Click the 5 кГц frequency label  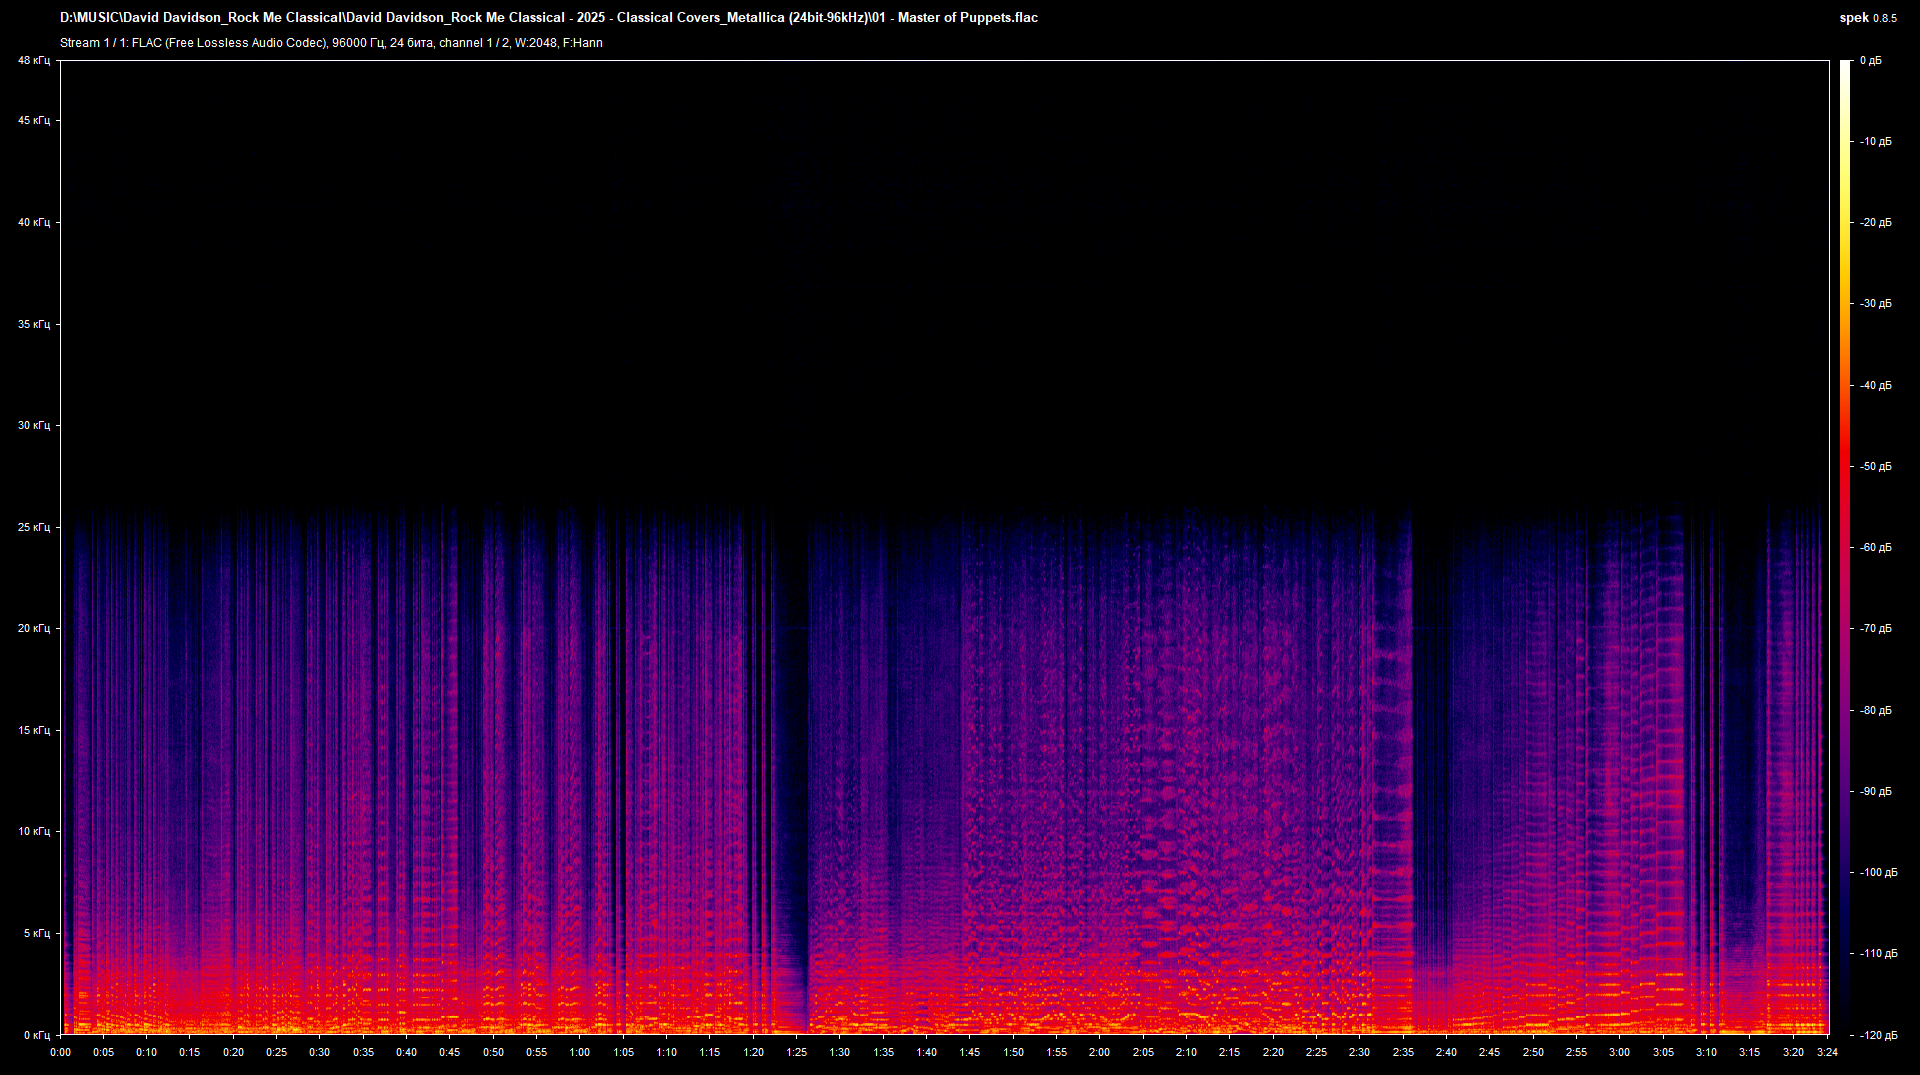pos(37,934)
